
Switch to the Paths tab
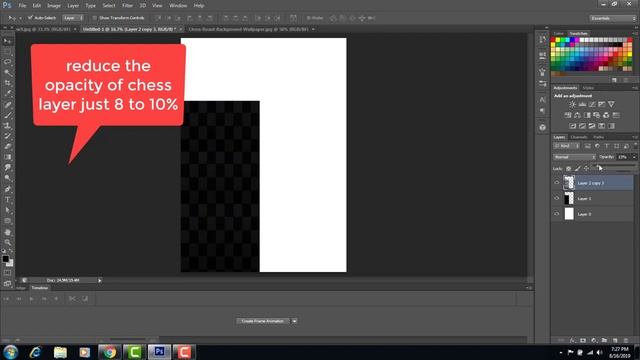coord(598,137)
